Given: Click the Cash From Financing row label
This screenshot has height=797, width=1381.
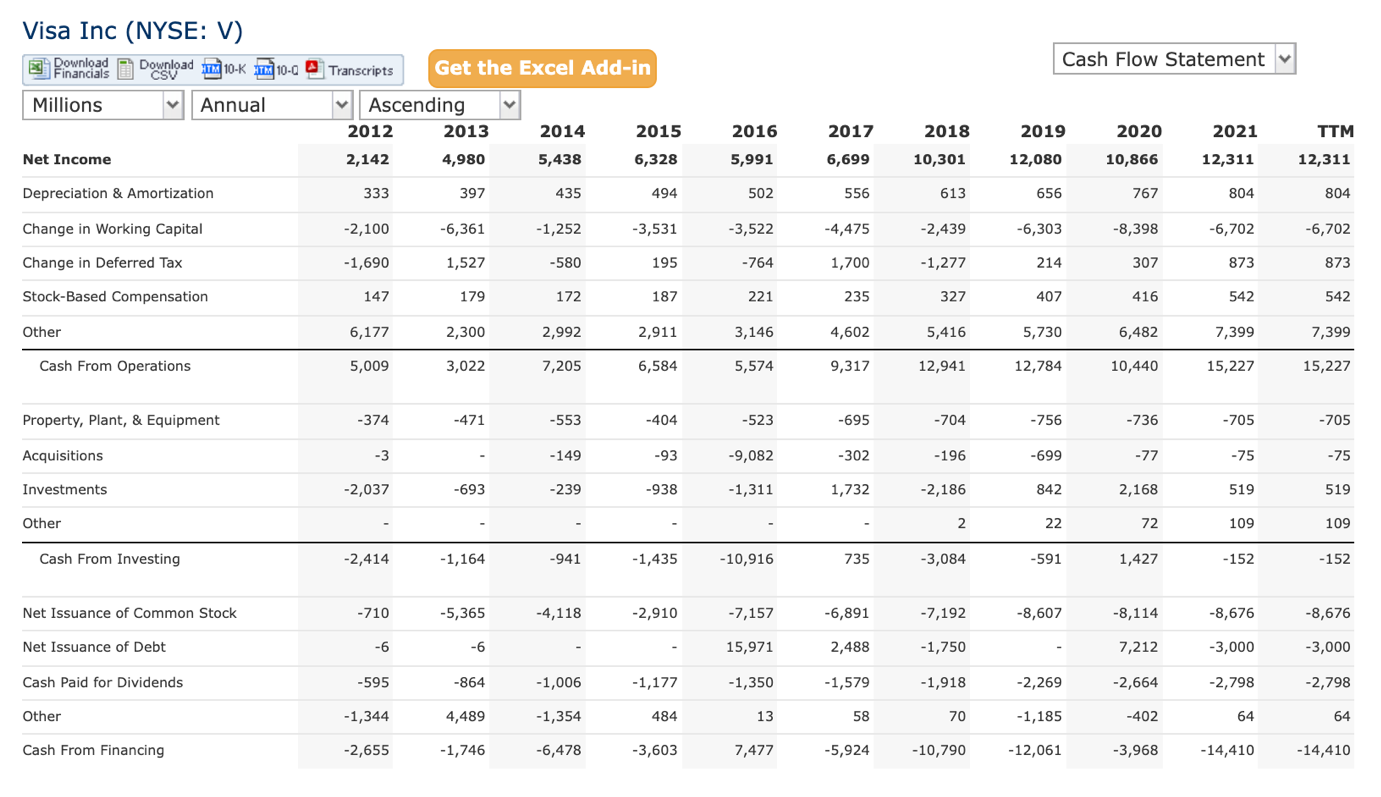Looking at the screenshot, I should pyautogui.click(x=93, y=750).
